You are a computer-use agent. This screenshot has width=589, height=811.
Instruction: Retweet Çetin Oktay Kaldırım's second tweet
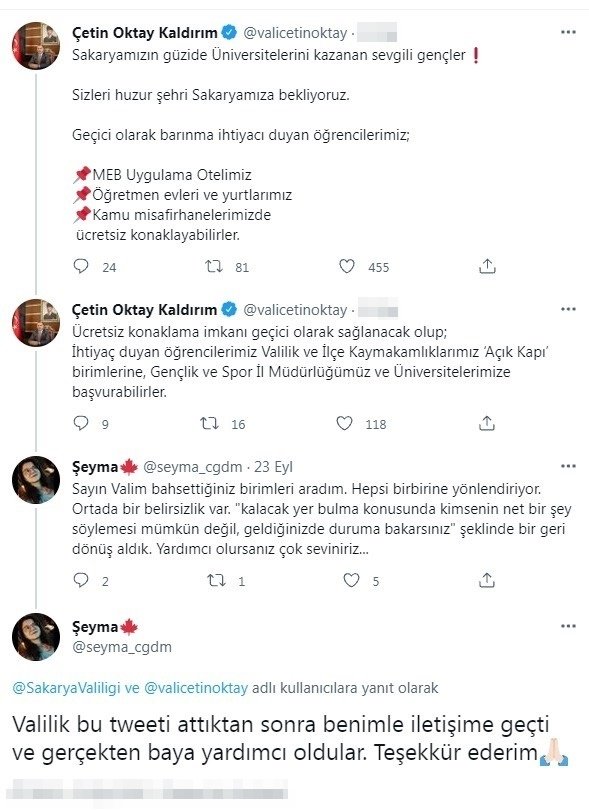click(211, 424)
